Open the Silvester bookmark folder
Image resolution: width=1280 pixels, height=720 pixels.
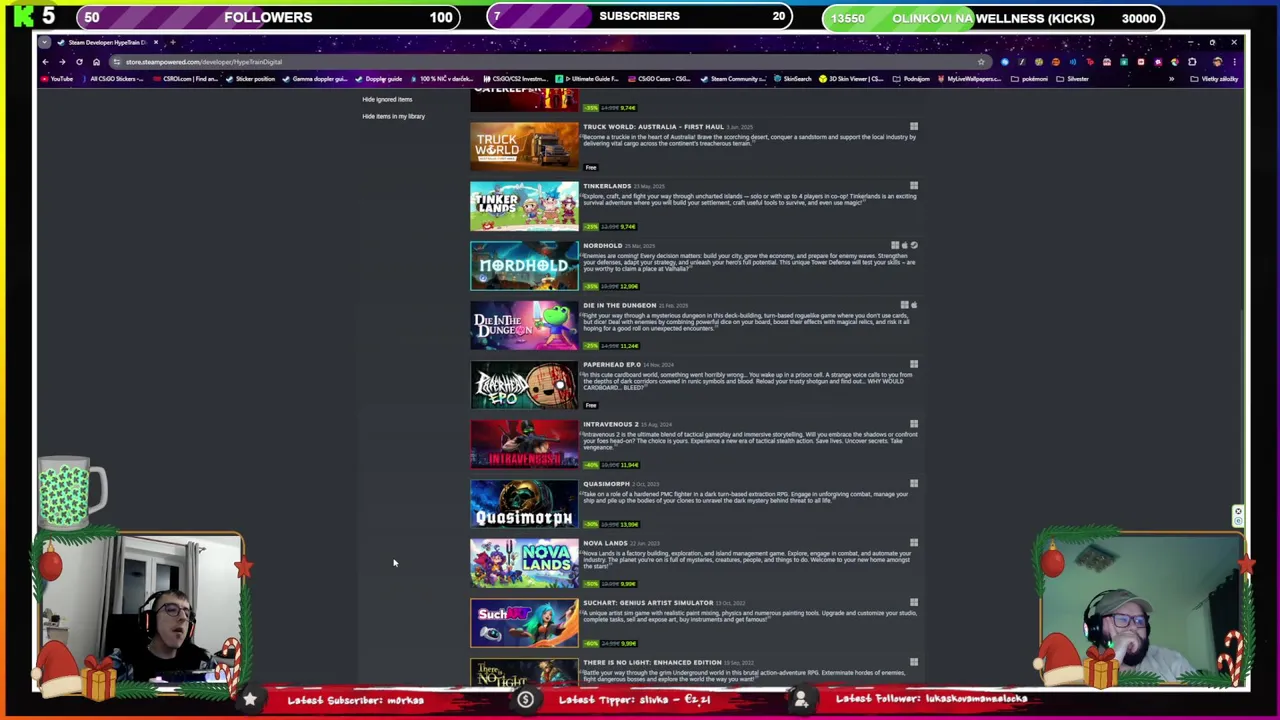tap(1072, 79)
